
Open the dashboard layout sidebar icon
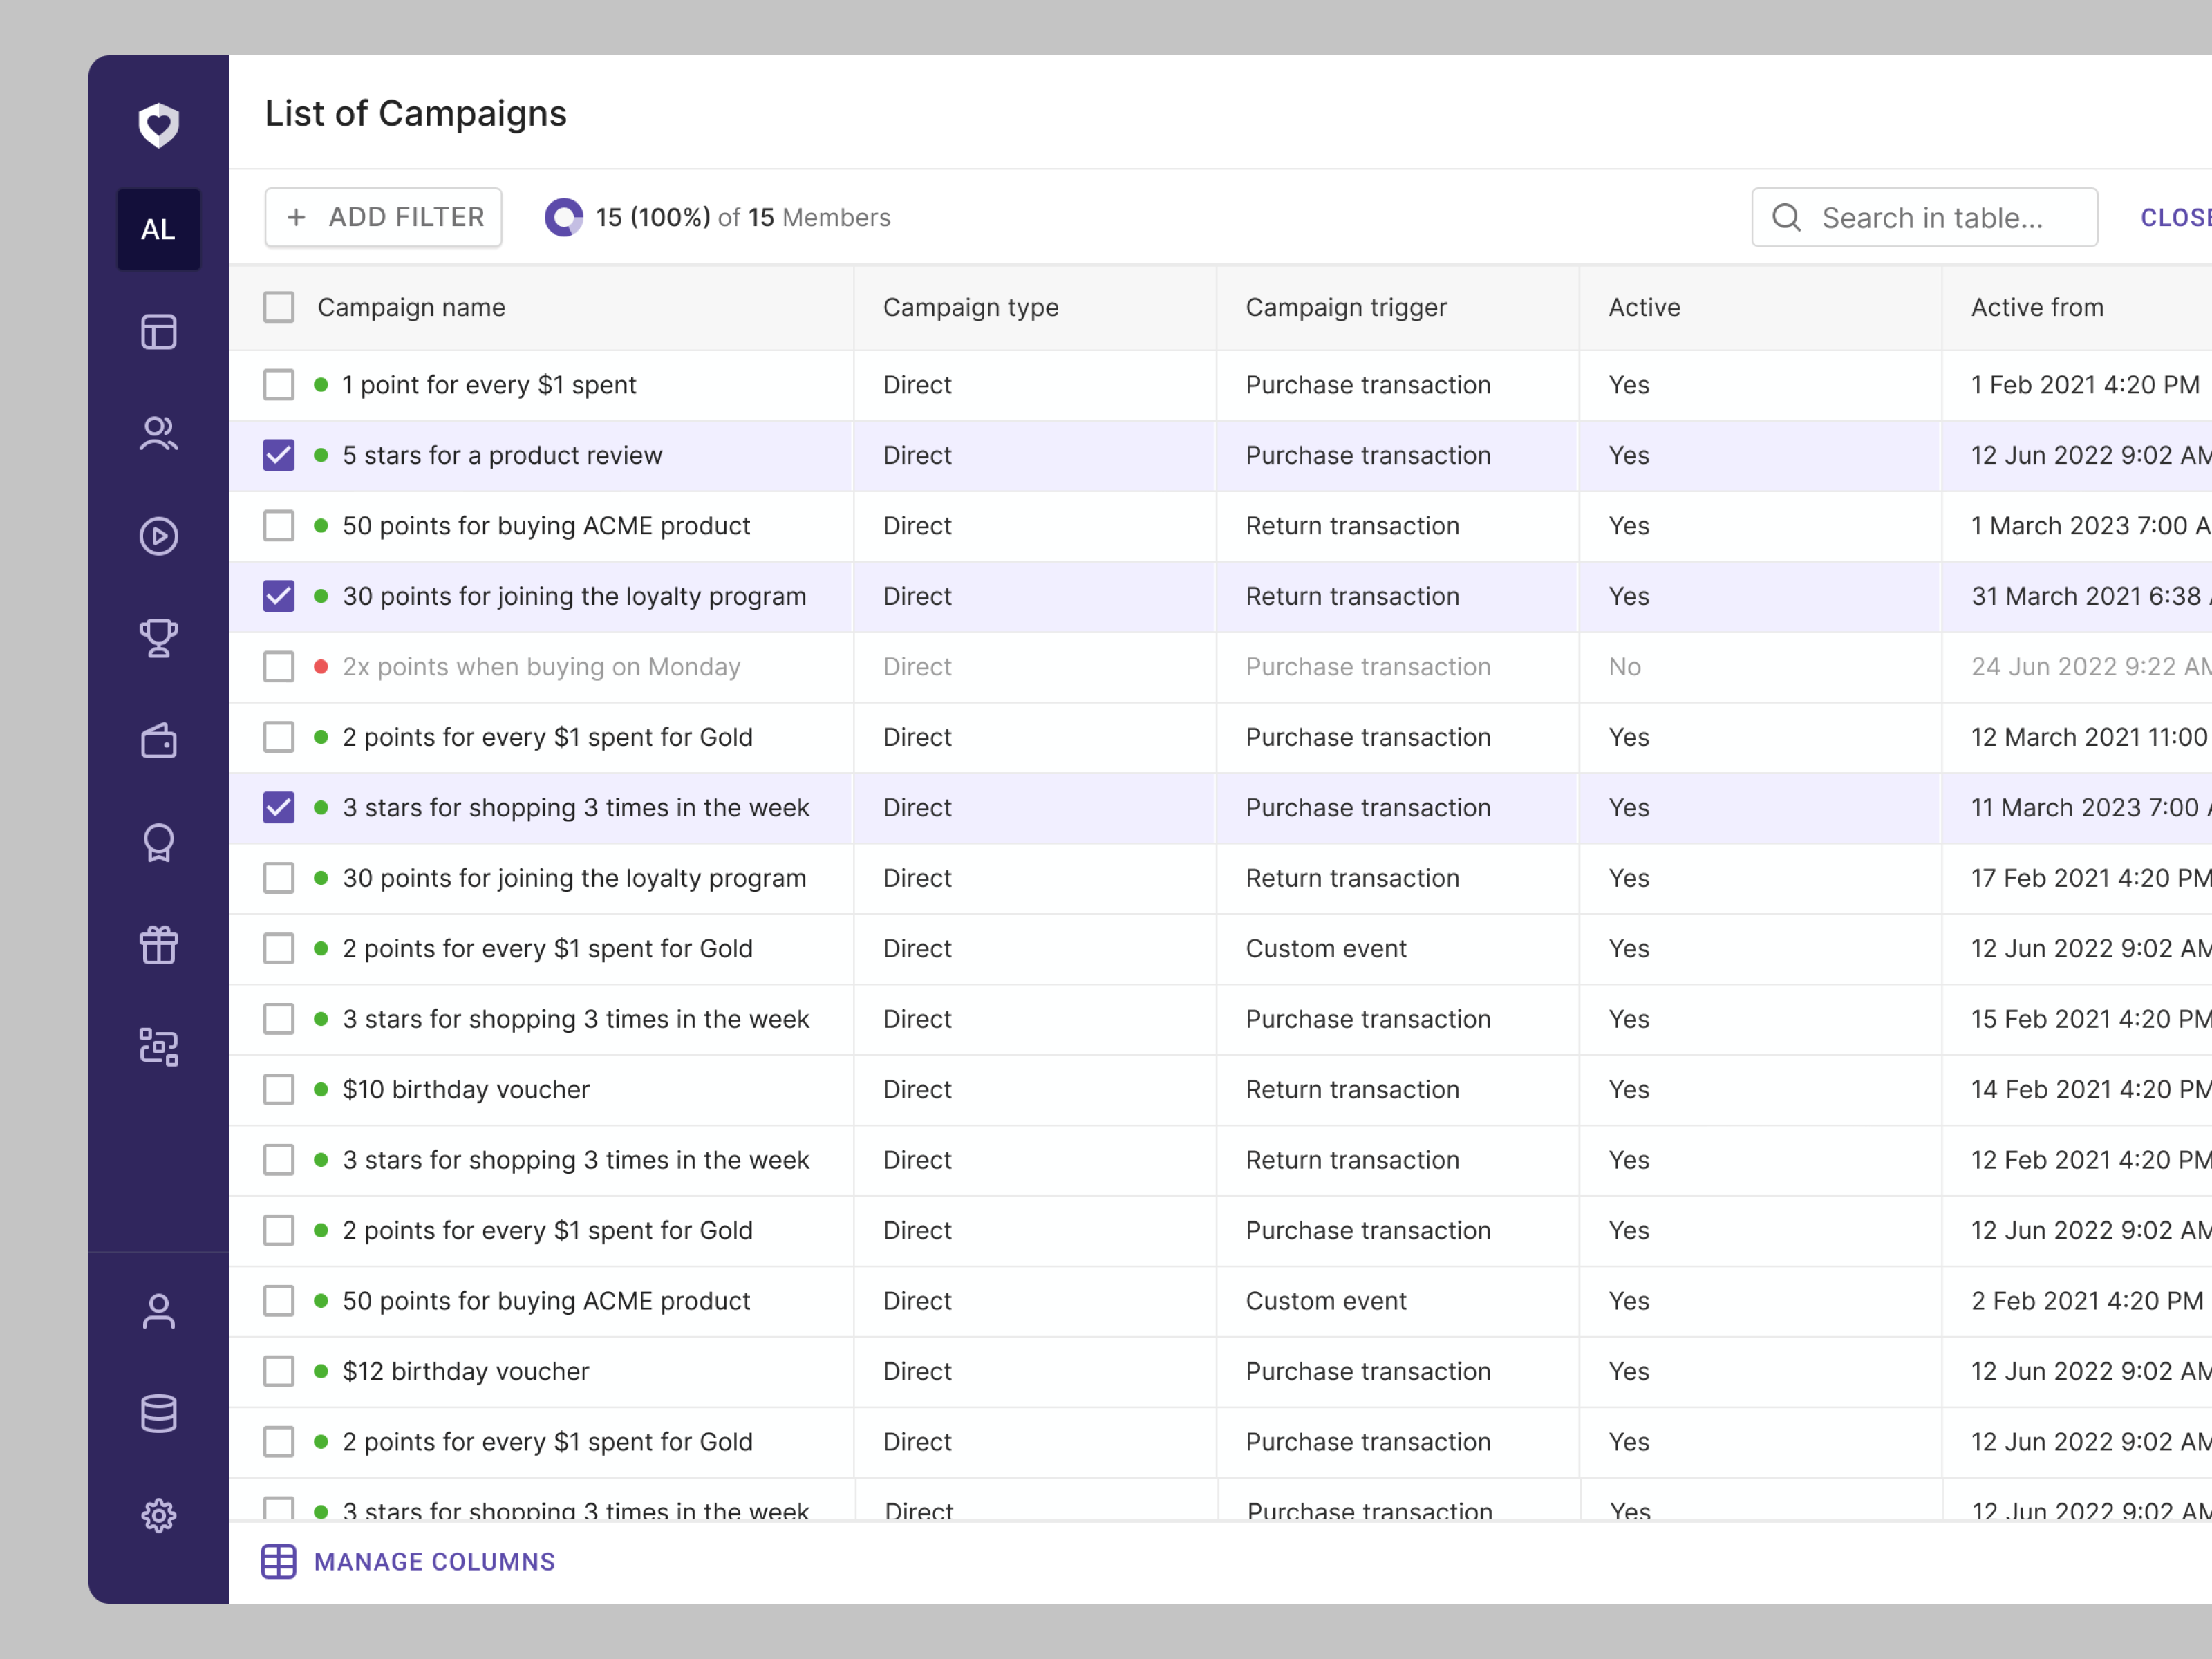click(x=158, y=332)
